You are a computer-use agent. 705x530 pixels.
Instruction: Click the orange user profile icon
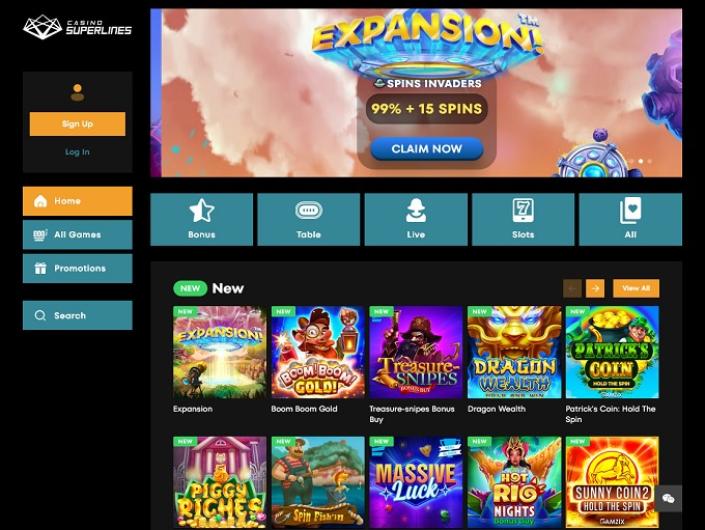(77, 92)
